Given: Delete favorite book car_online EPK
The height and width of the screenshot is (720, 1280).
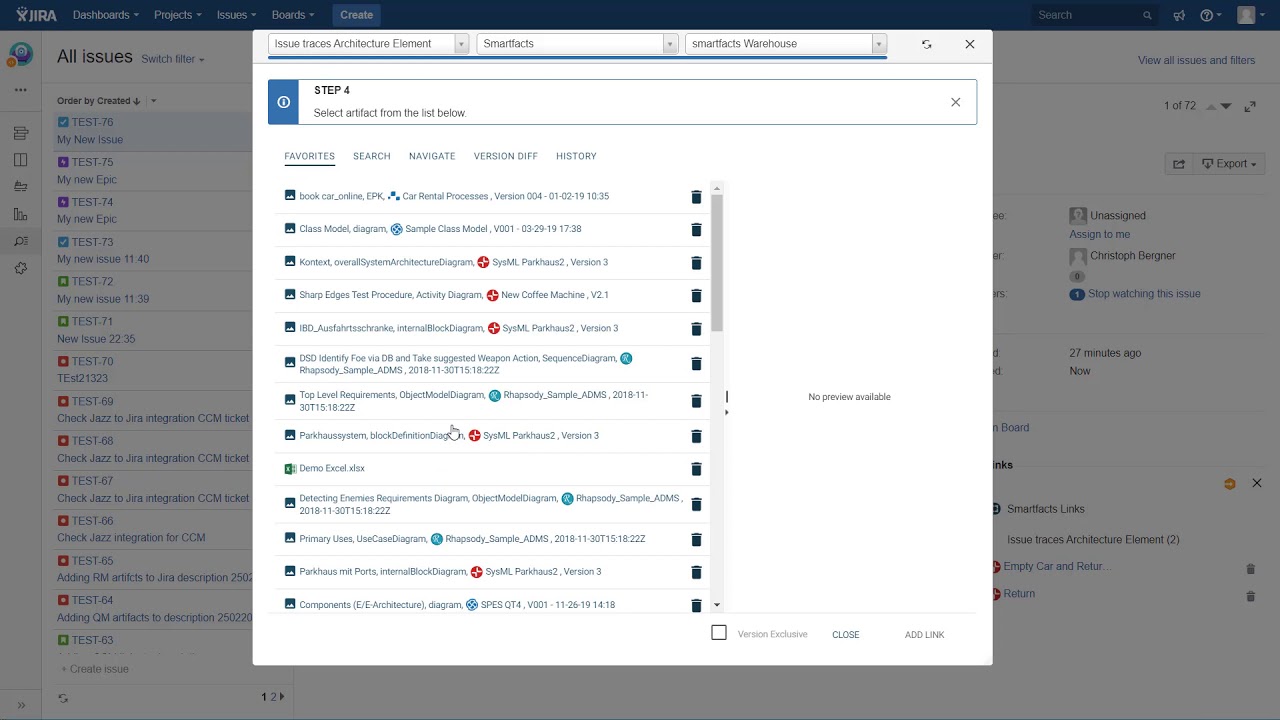Looking at the screenshot, I should click(x=696, y=197).
